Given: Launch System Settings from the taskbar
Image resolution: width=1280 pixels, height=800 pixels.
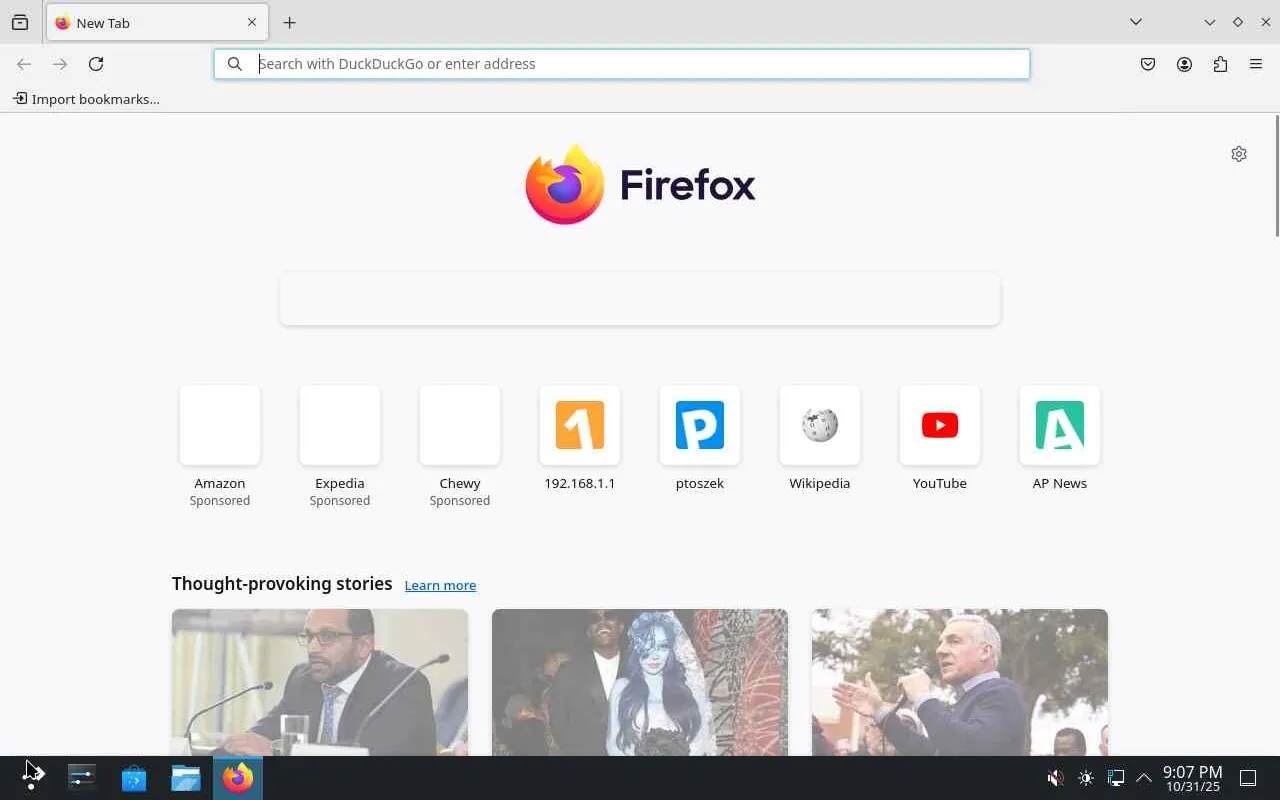Looking at the screenshot, I should pyautogui.click(x=82, y=777).
